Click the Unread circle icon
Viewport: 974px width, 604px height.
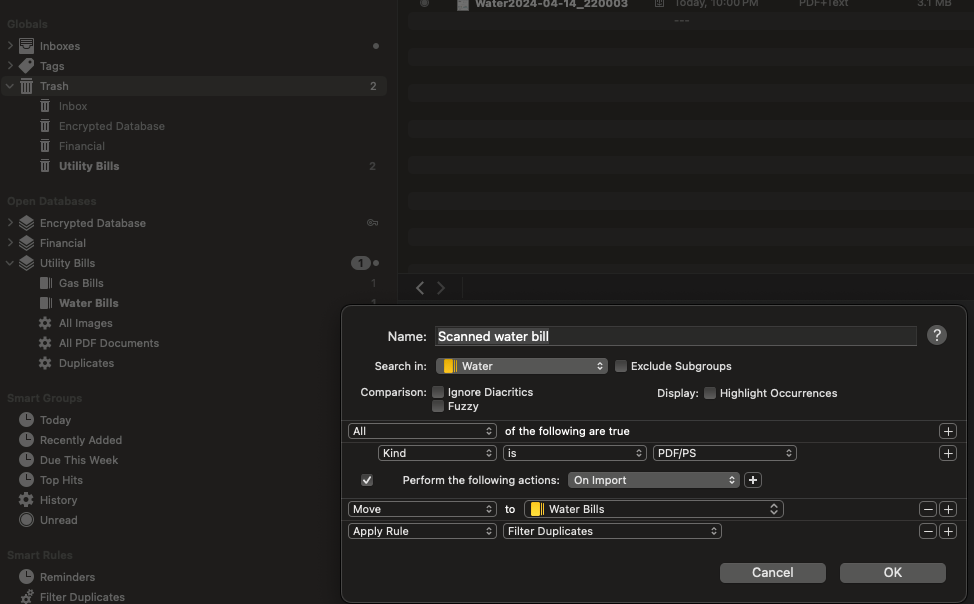pyautogui.click(x=26, y=519)
